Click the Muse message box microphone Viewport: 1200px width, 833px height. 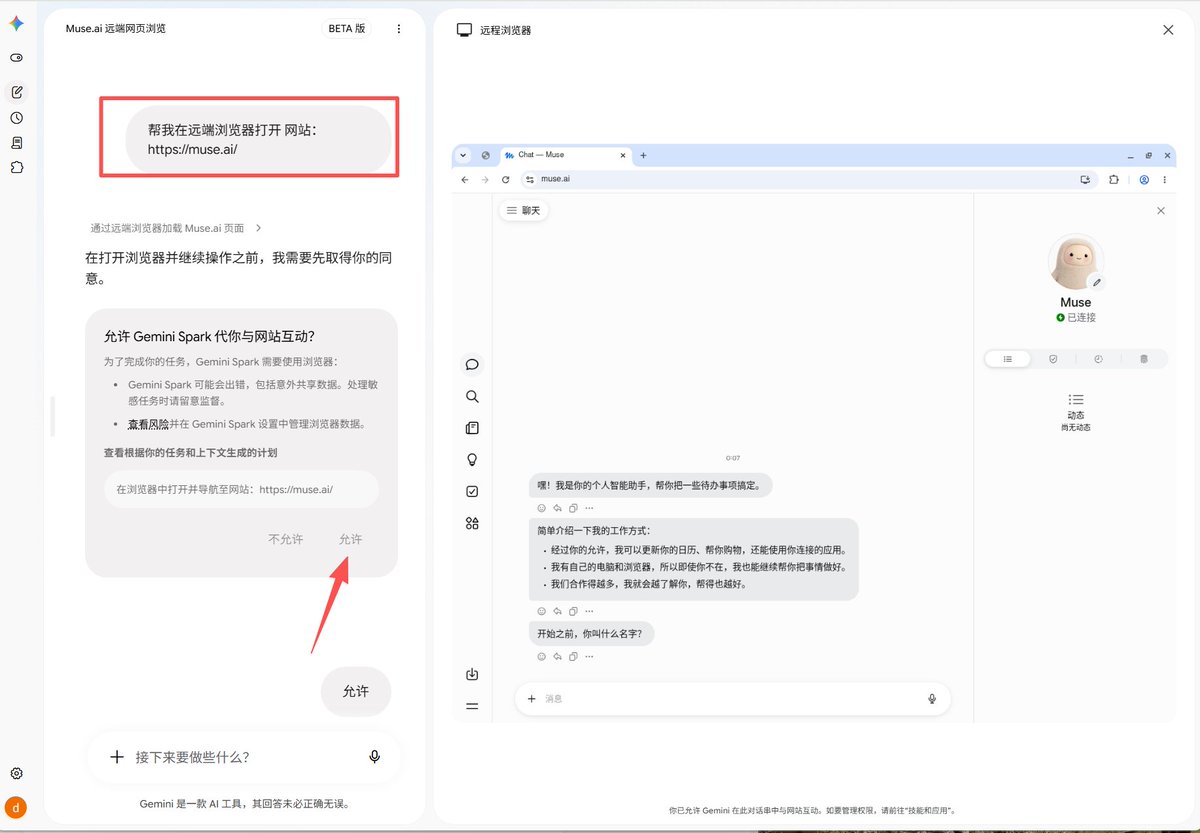coord(933,699)
